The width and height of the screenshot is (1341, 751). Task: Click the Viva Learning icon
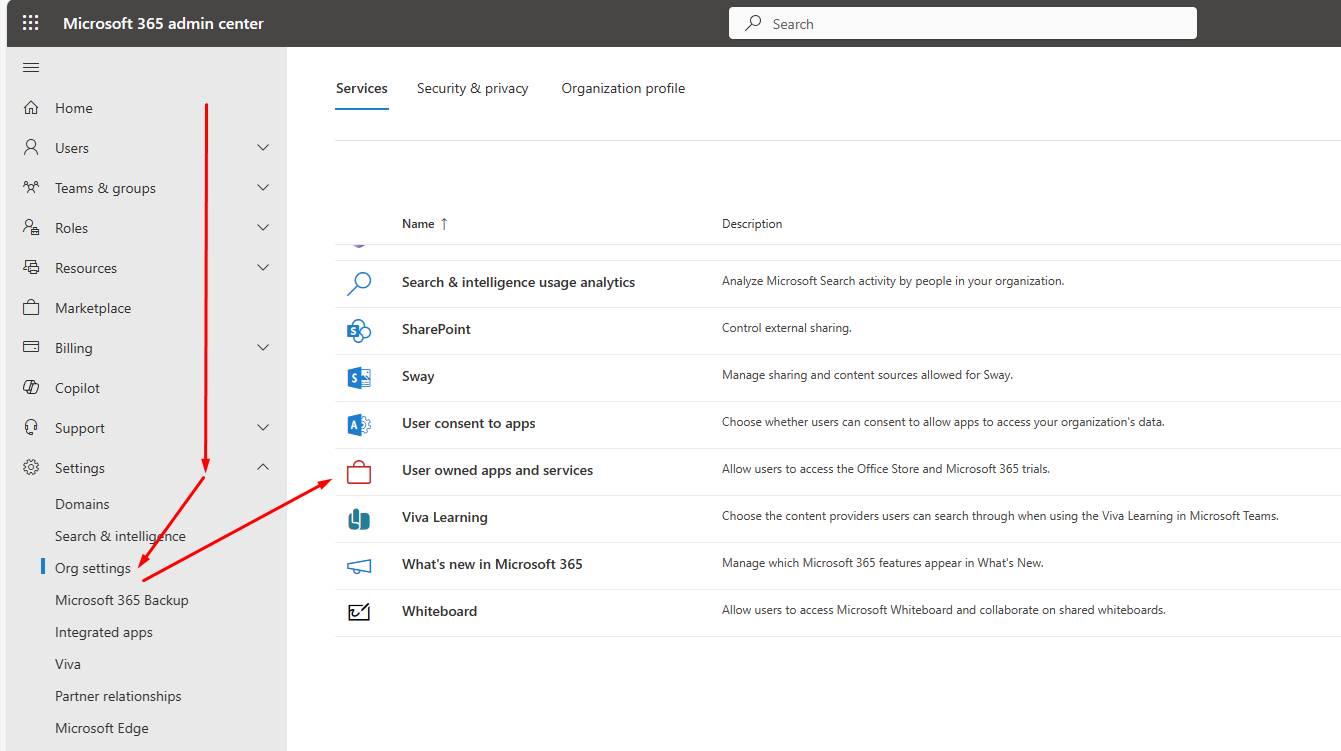pos(359,518)
